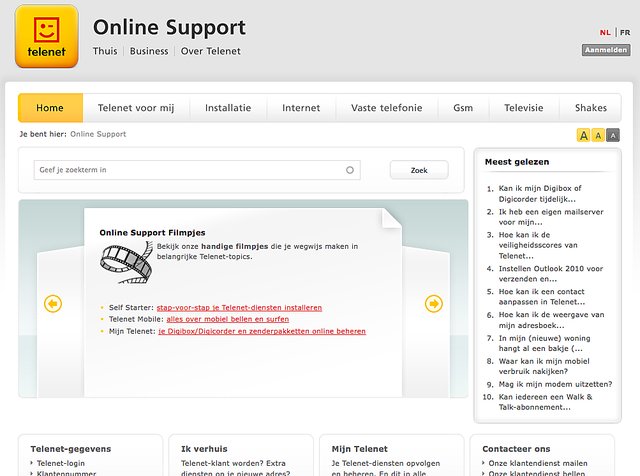Open 'weergave van mijn adresboek' article
Viewport: 640px width, 476px height.
tap(551, 320)
